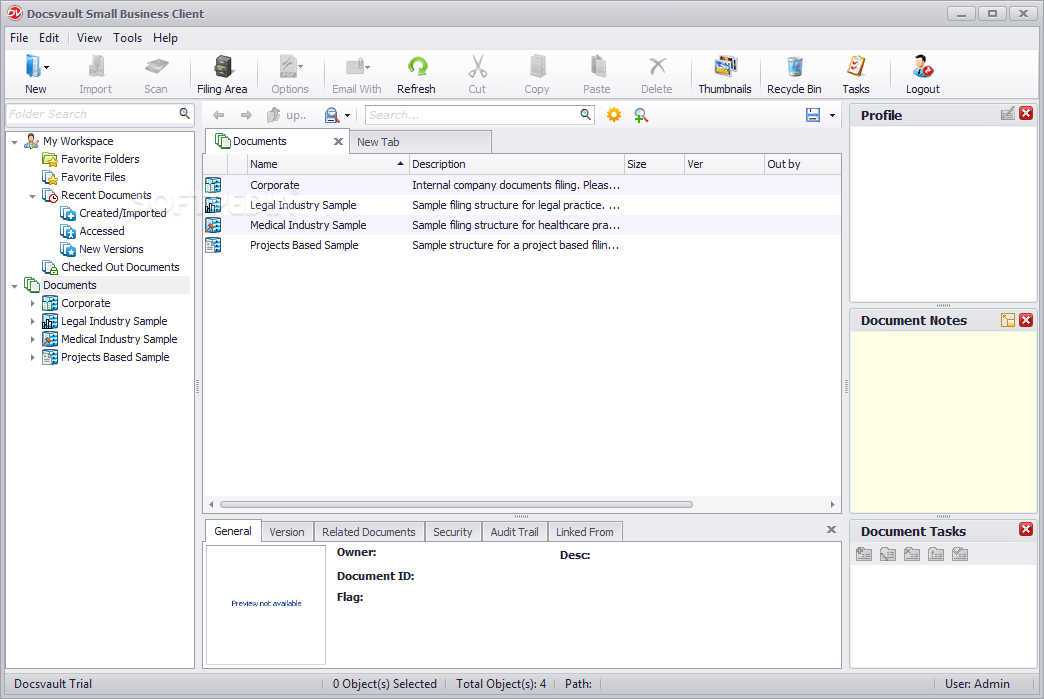Open the Help menu
This screenshot has width=1044, height=699.
pos(165,38)
